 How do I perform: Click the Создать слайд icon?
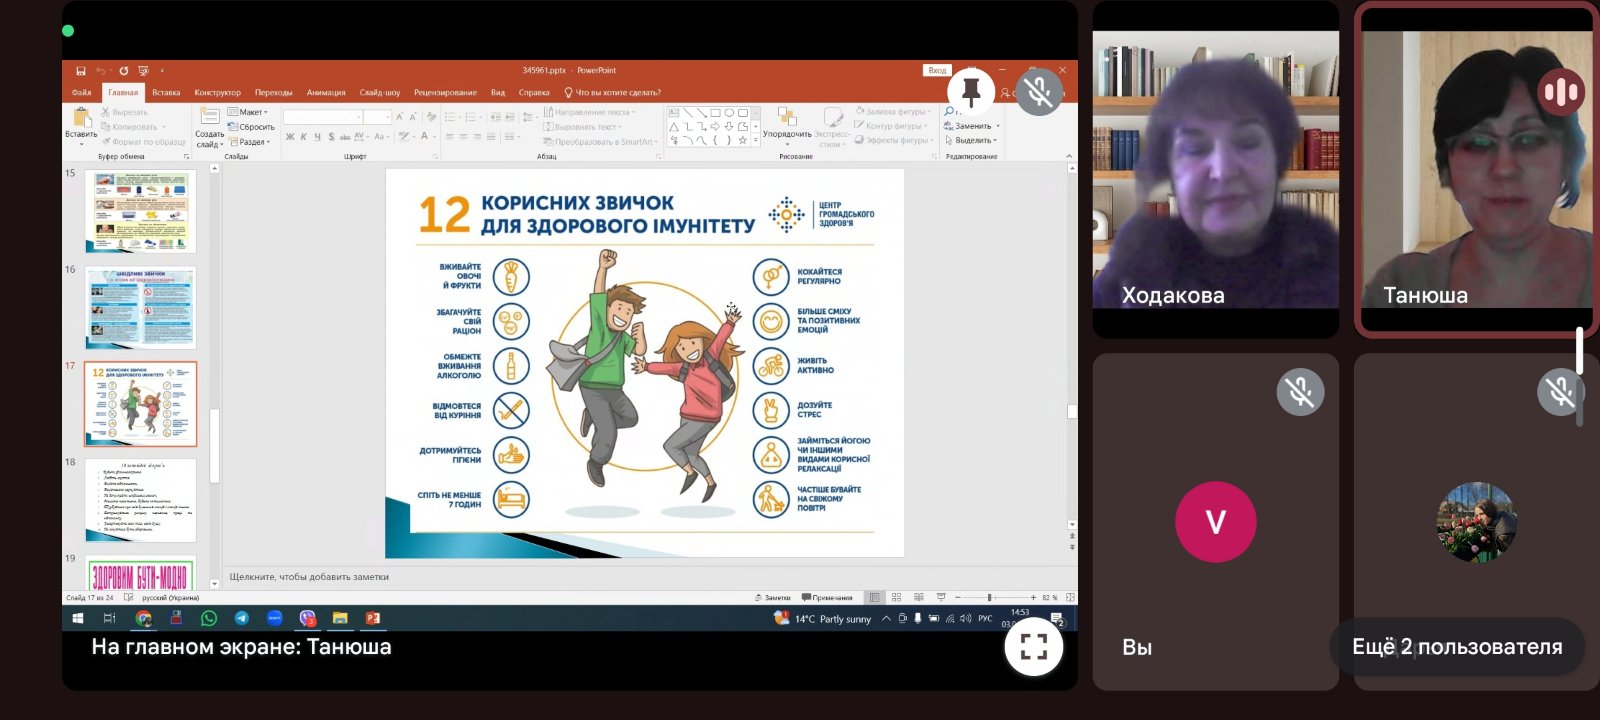point(209,116)
